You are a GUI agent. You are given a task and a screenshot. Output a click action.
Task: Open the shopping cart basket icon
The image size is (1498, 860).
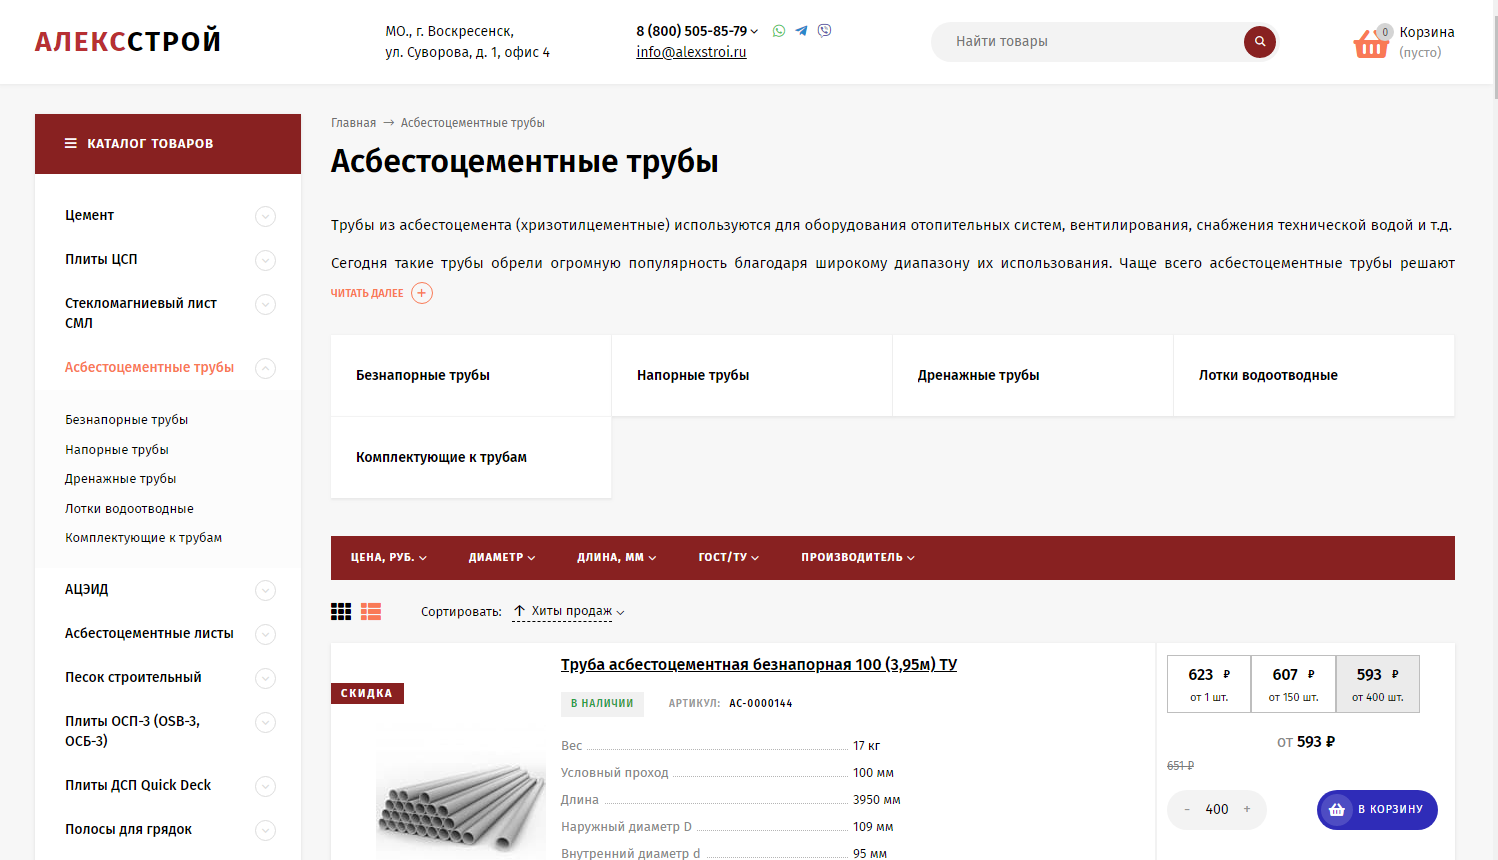pyautogui.click(x=1371, y=43)
